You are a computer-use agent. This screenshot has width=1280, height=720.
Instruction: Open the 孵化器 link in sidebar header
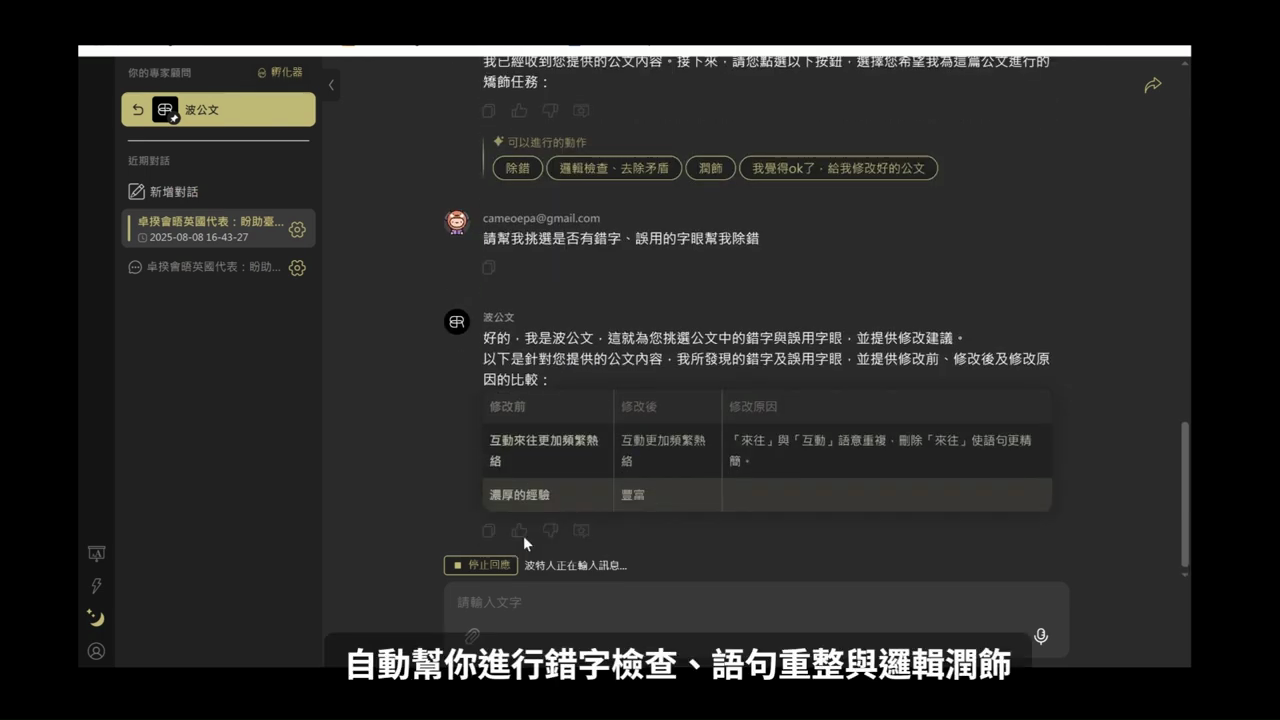280,73
